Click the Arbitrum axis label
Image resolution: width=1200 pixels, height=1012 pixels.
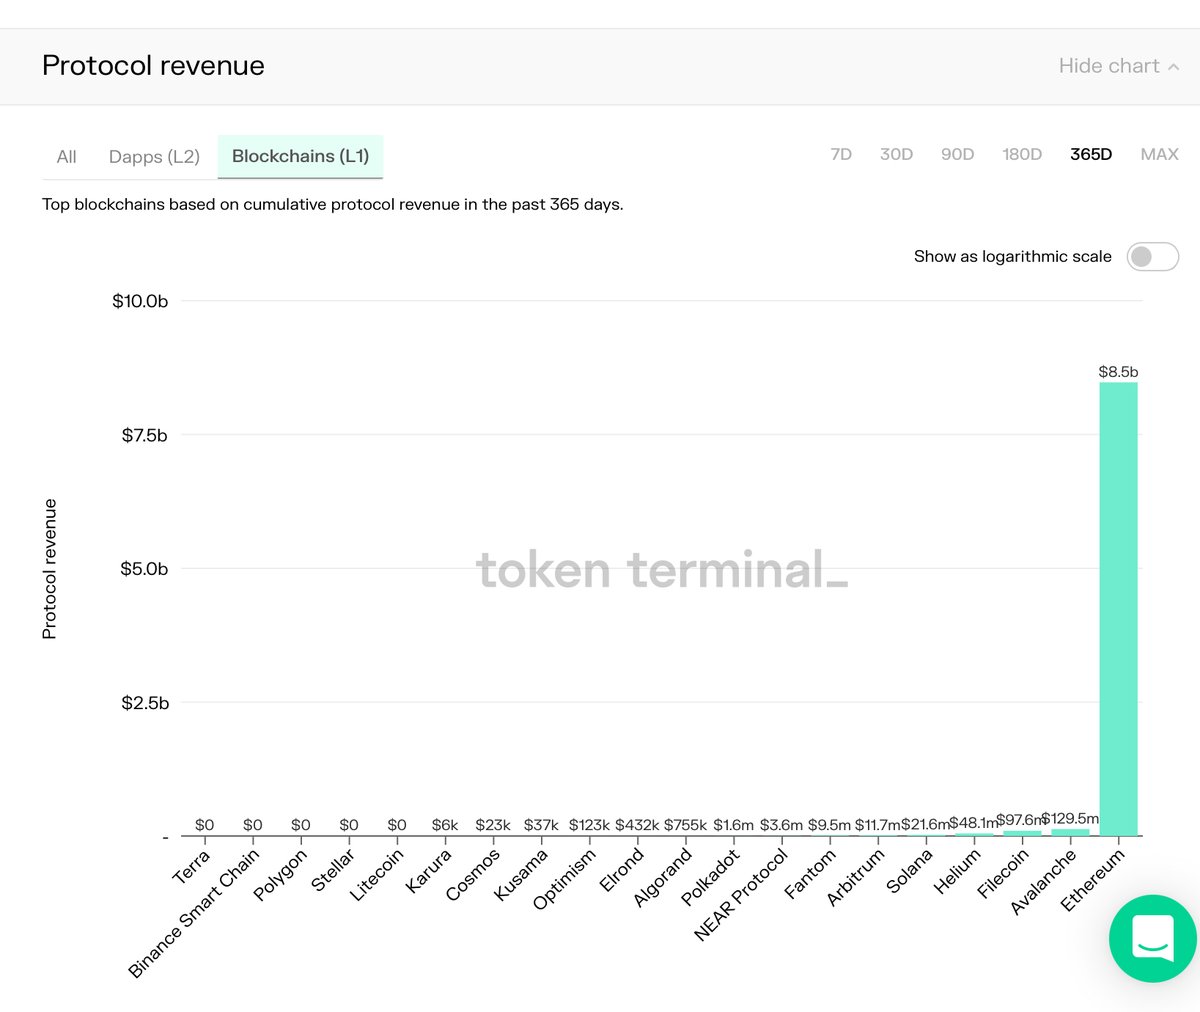[x=856, y=877]
